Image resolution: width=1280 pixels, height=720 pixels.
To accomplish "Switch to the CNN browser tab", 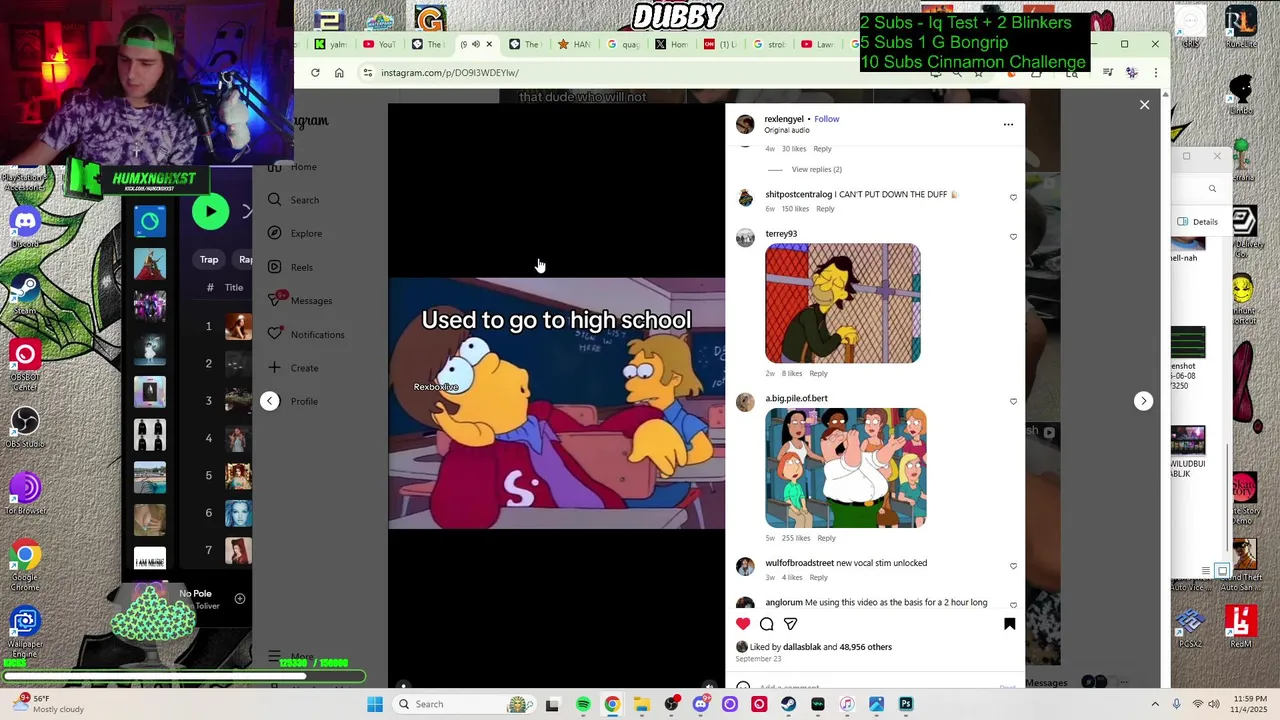I will pos(721,44).
